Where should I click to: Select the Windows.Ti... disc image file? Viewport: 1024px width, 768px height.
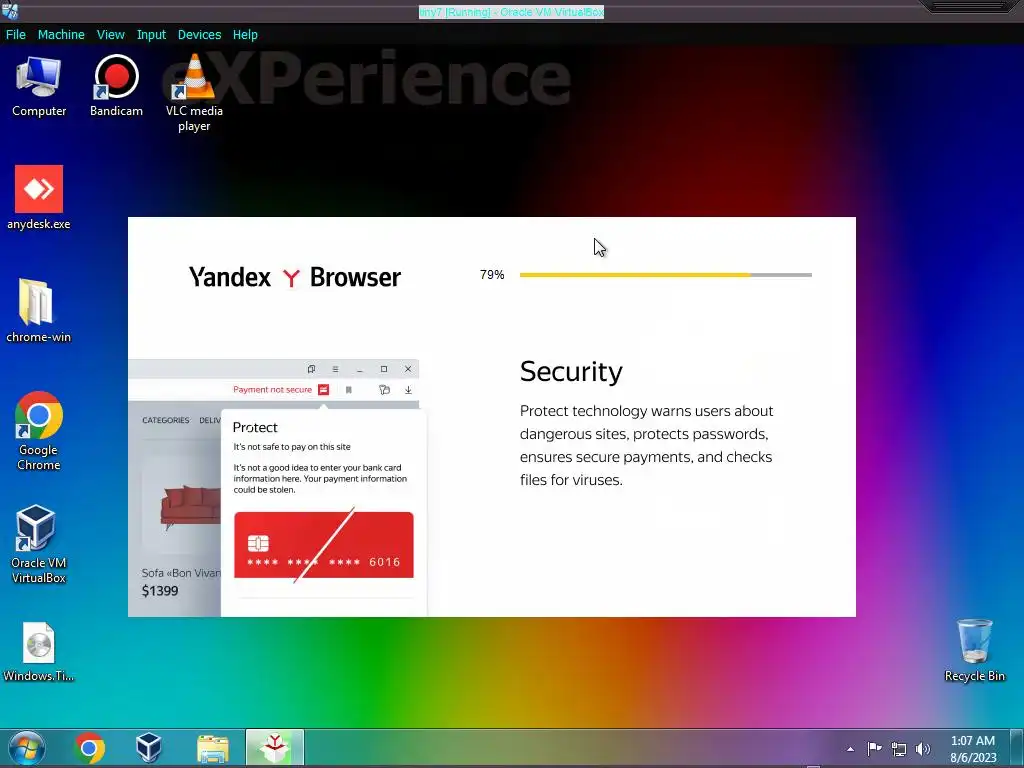pyautogui.click(x=38, y=652)
